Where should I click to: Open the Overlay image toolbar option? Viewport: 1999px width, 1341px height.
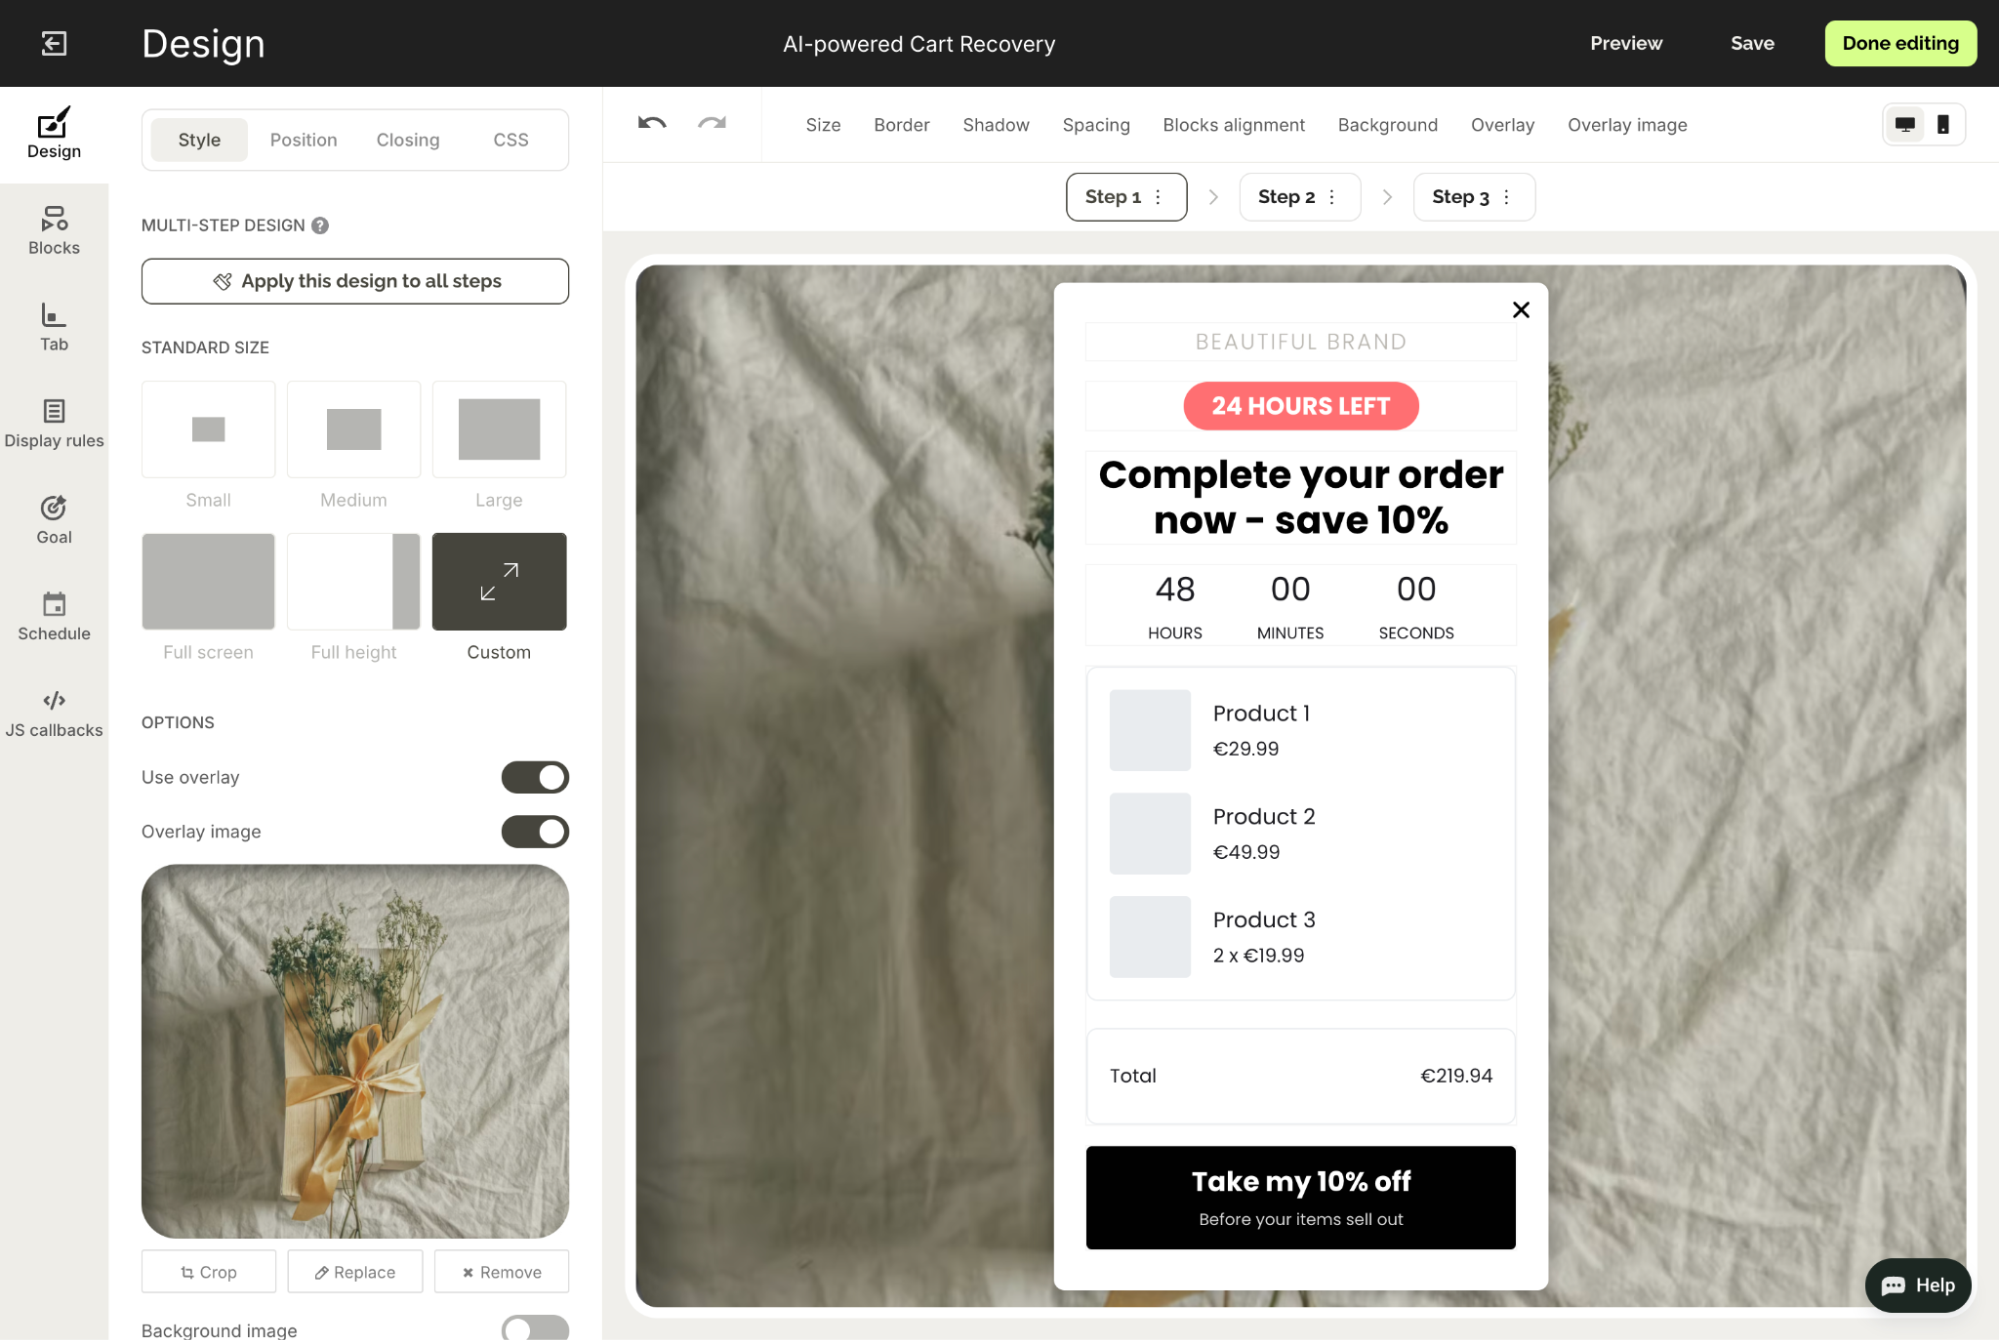coord(1627,125)
